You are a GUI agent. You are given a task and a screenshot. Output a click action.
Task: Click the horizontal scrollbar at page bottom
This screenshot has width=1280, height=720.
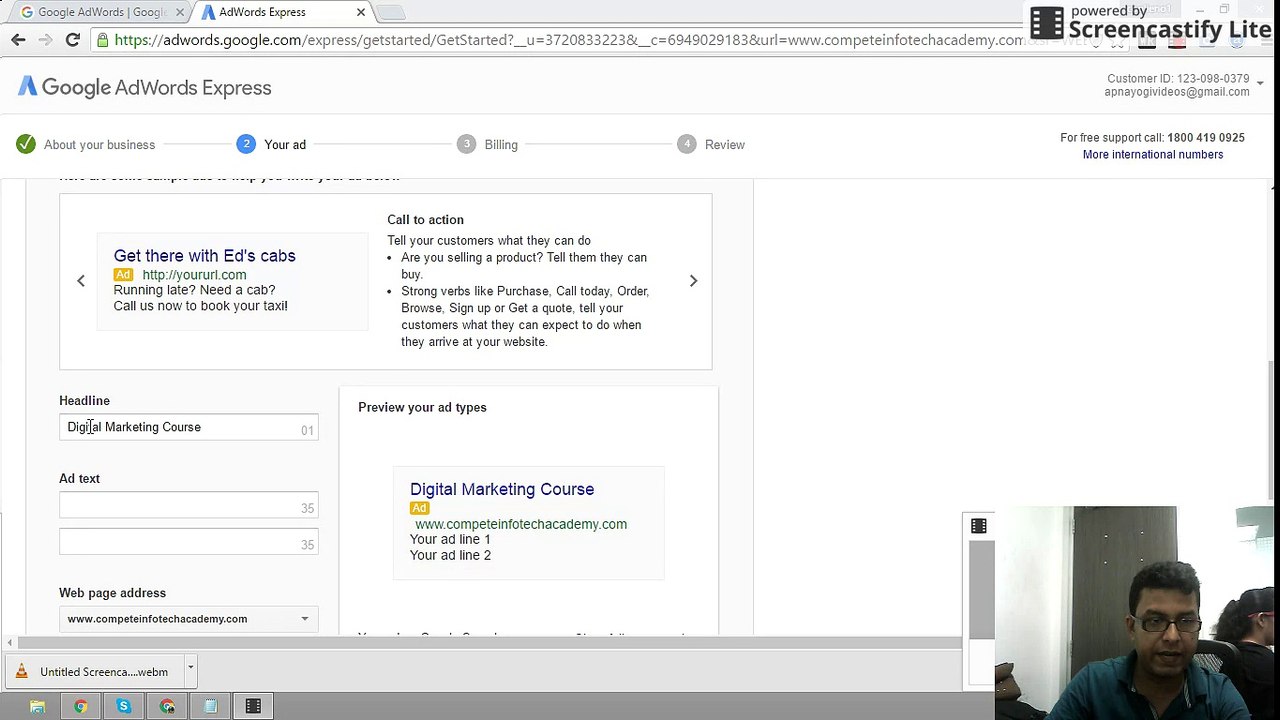[x=490, y=643]
